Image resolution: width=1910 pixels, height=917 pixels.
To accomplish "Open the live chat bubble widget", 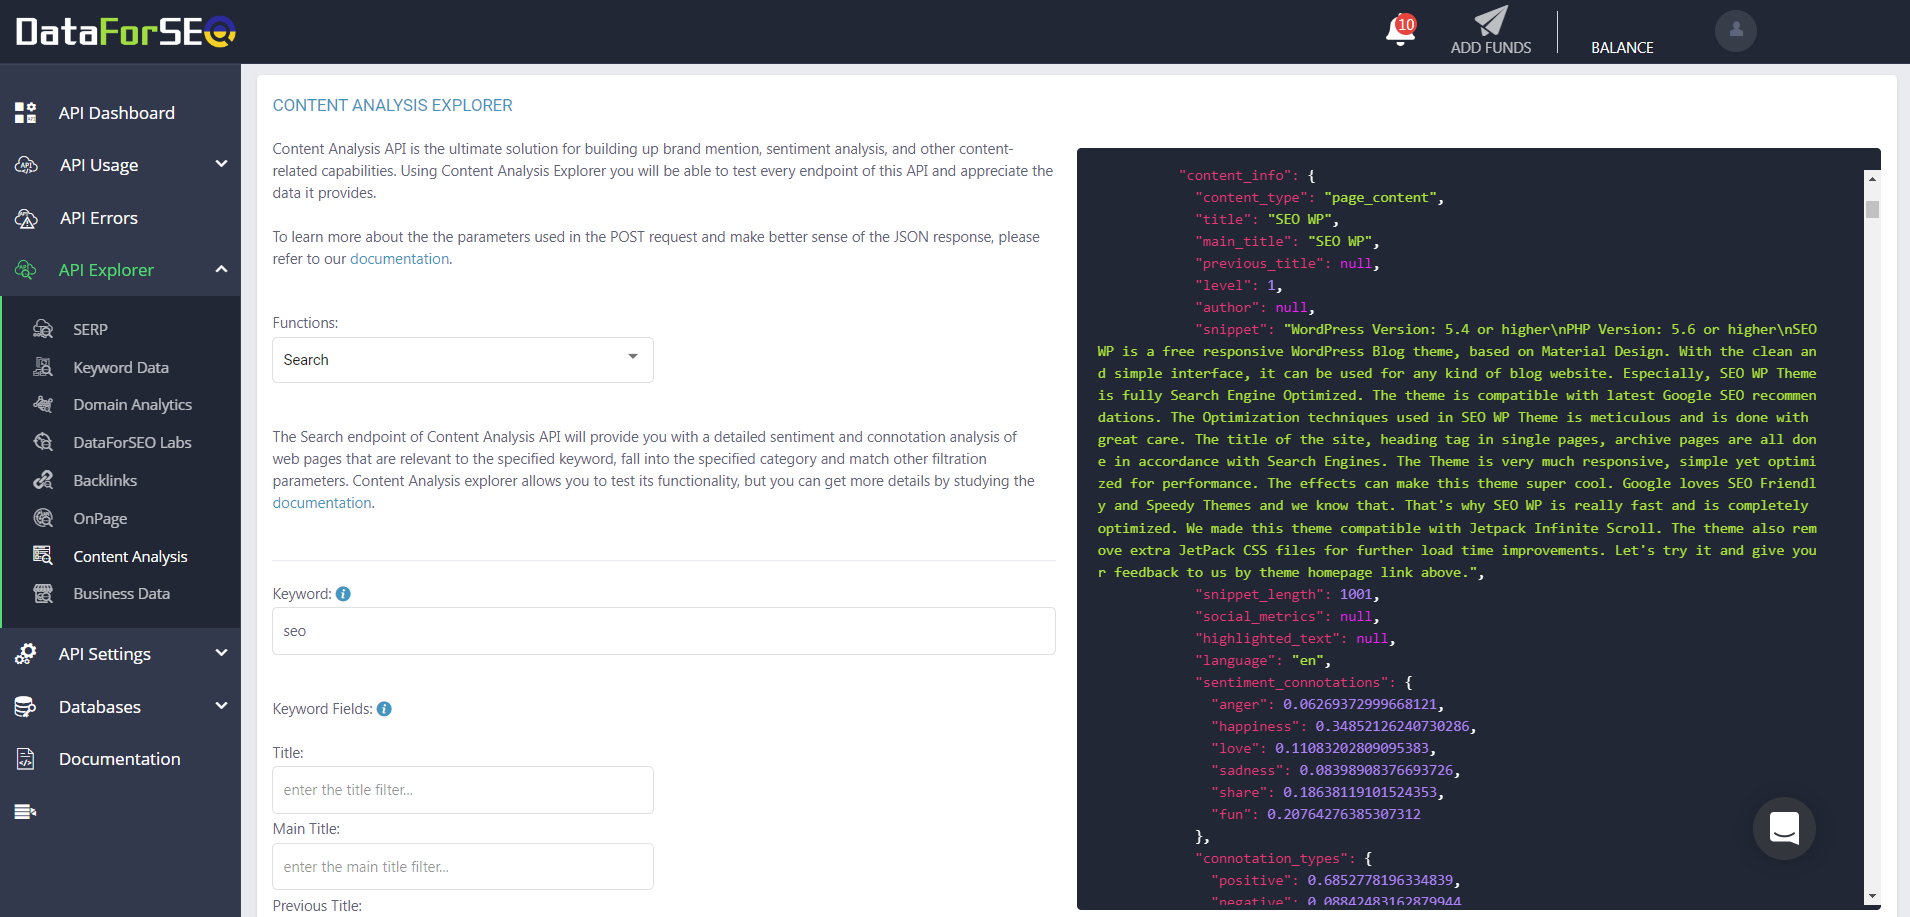I will pyautogui.click(x=1784, y=828).
